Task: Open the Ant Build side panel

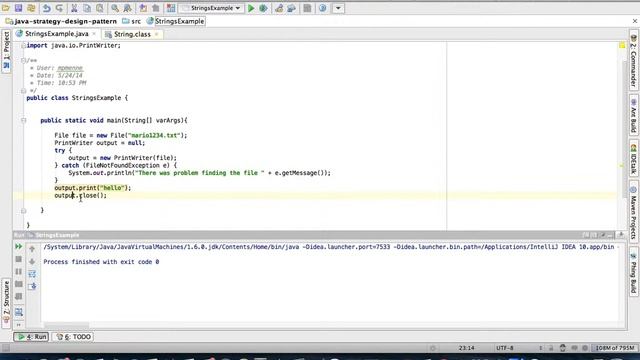Action: (633, 116)
